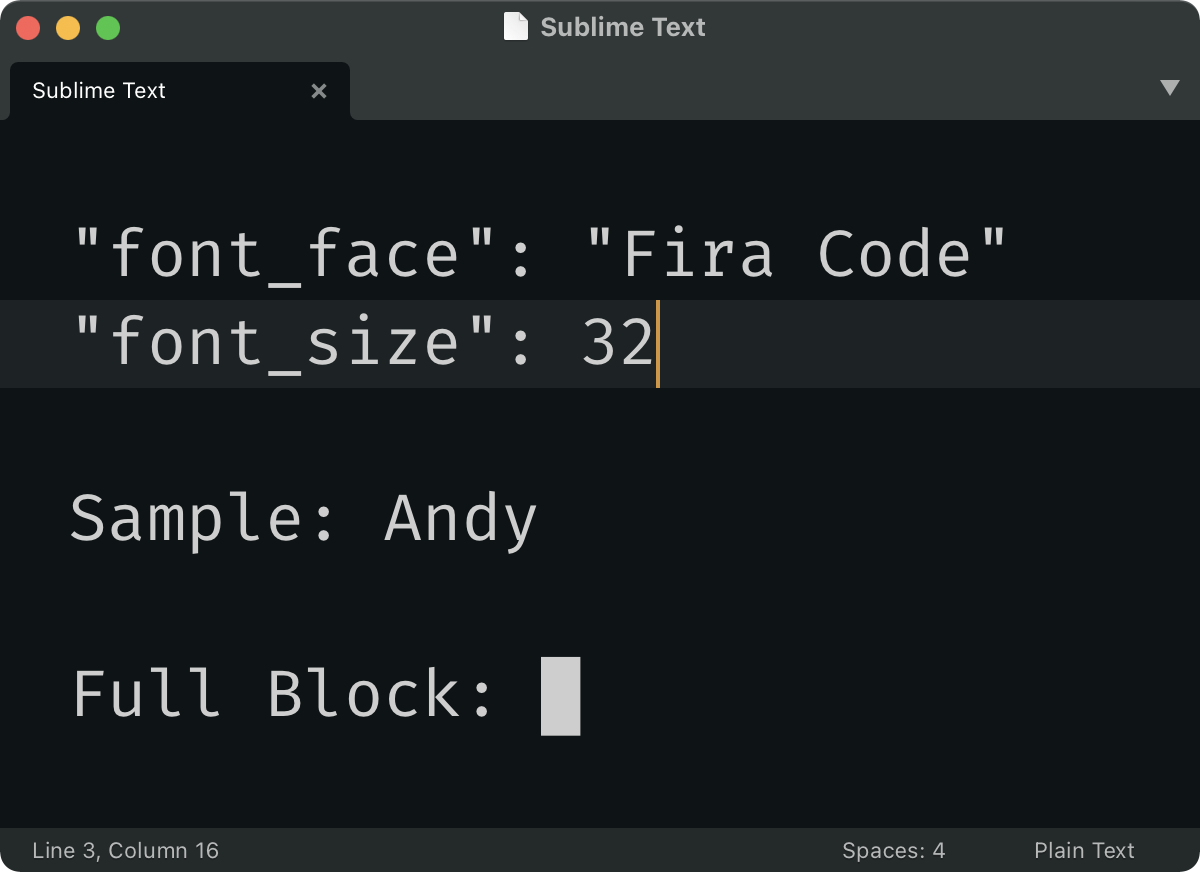Viewport: 1200px width, 872px height.
Task: Click Line 3, Column 16 status
Action: tap(125, 851)
